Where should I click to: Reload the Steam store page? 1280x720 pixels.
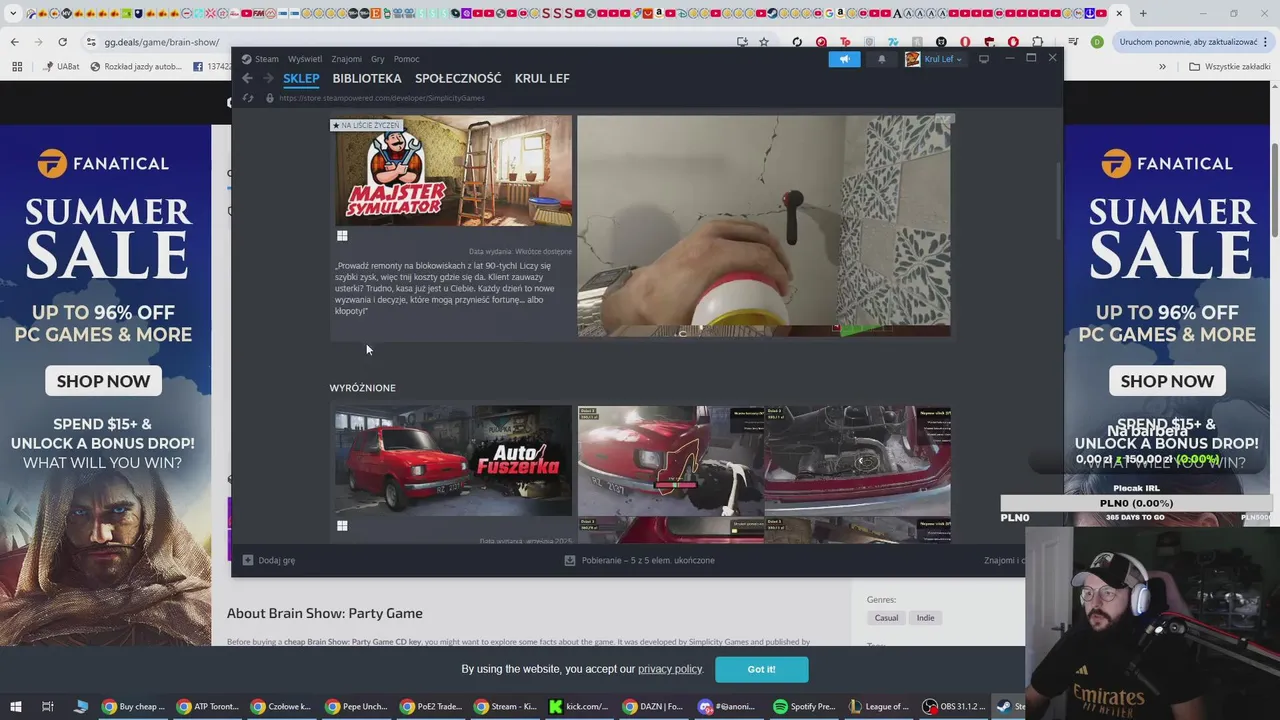[248, 98]
